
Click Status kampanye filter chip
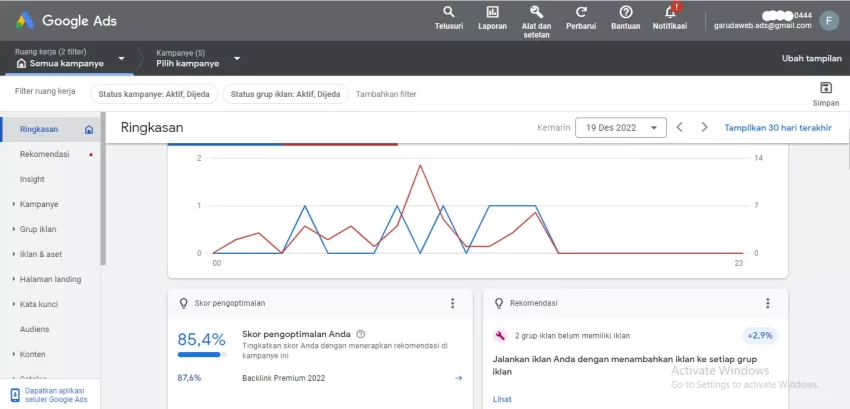pyautogui.click(x=154, y=94)
